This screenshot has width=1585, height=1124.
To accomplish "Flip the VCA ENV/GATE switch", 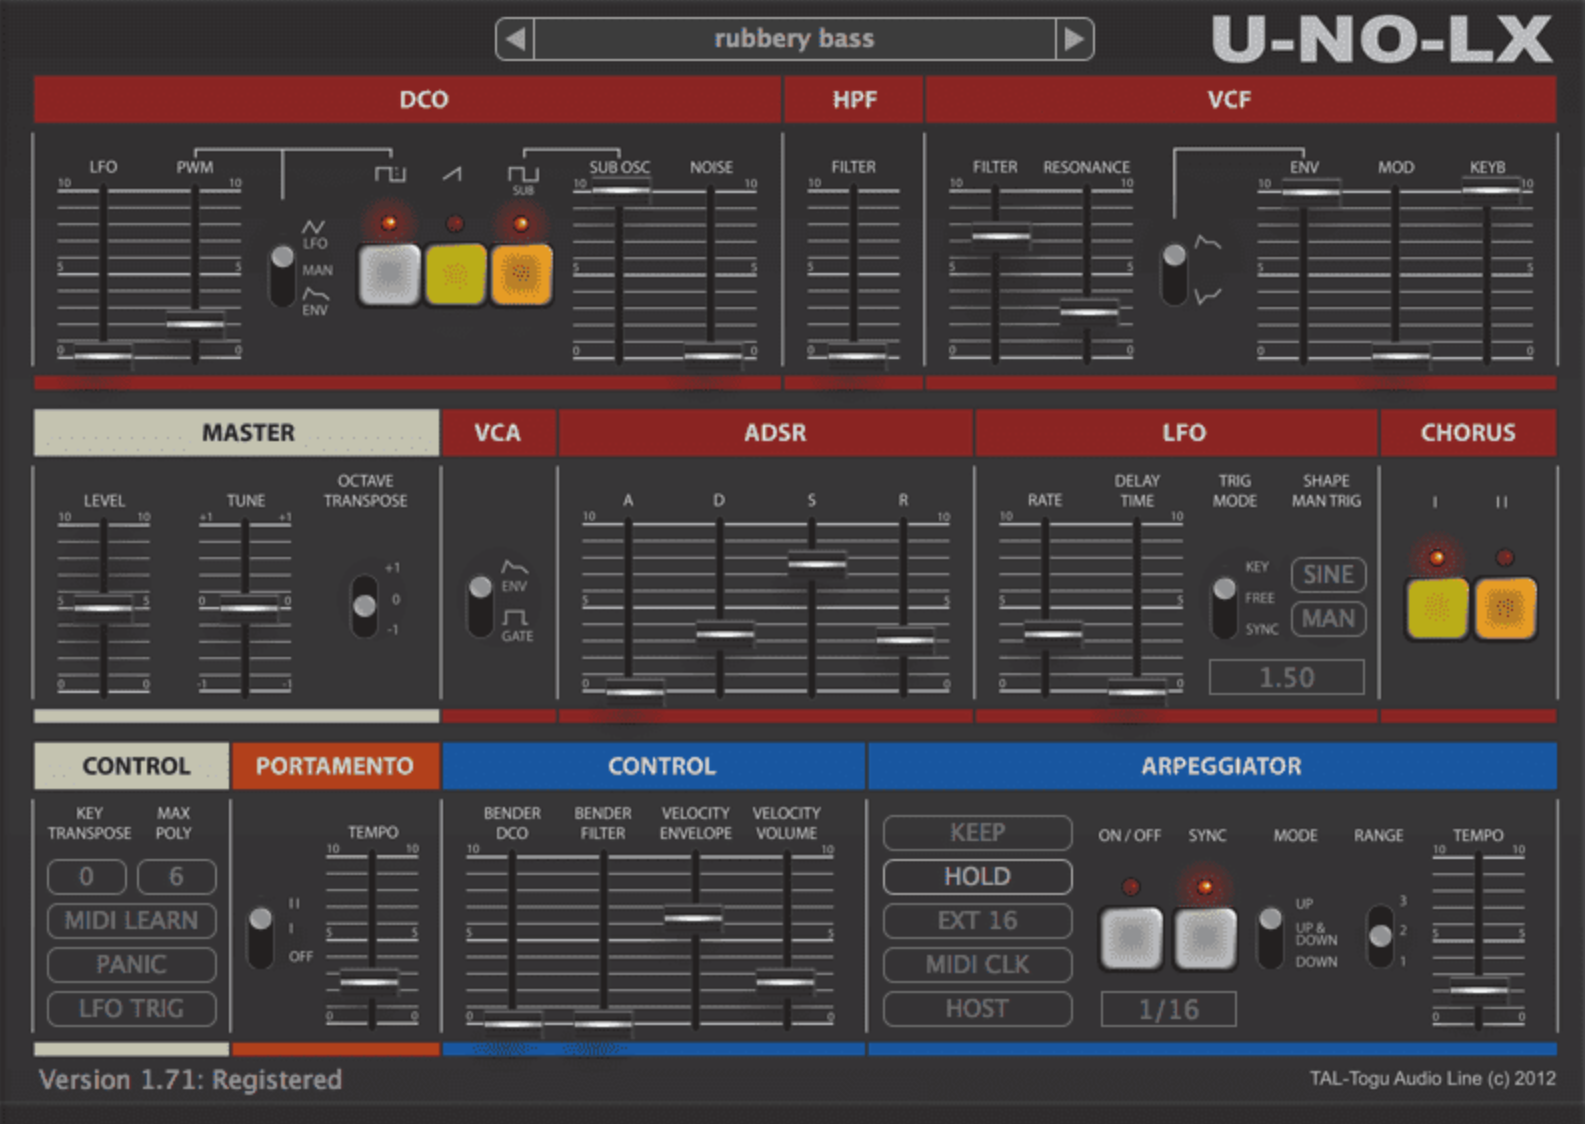I will pyautogui.click(x=480, y=605).
